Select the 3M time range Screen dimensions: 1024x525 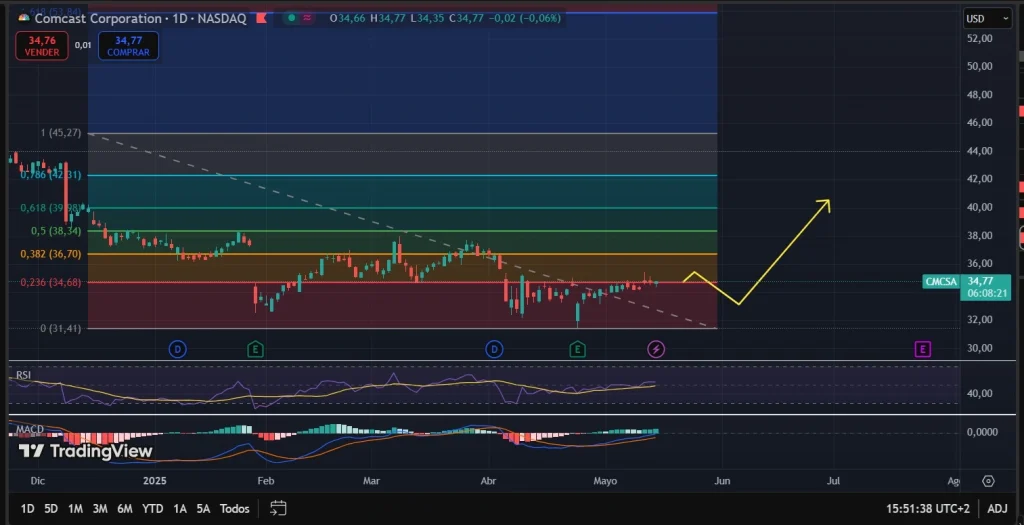pyautogui.click(x=100, y=509)
